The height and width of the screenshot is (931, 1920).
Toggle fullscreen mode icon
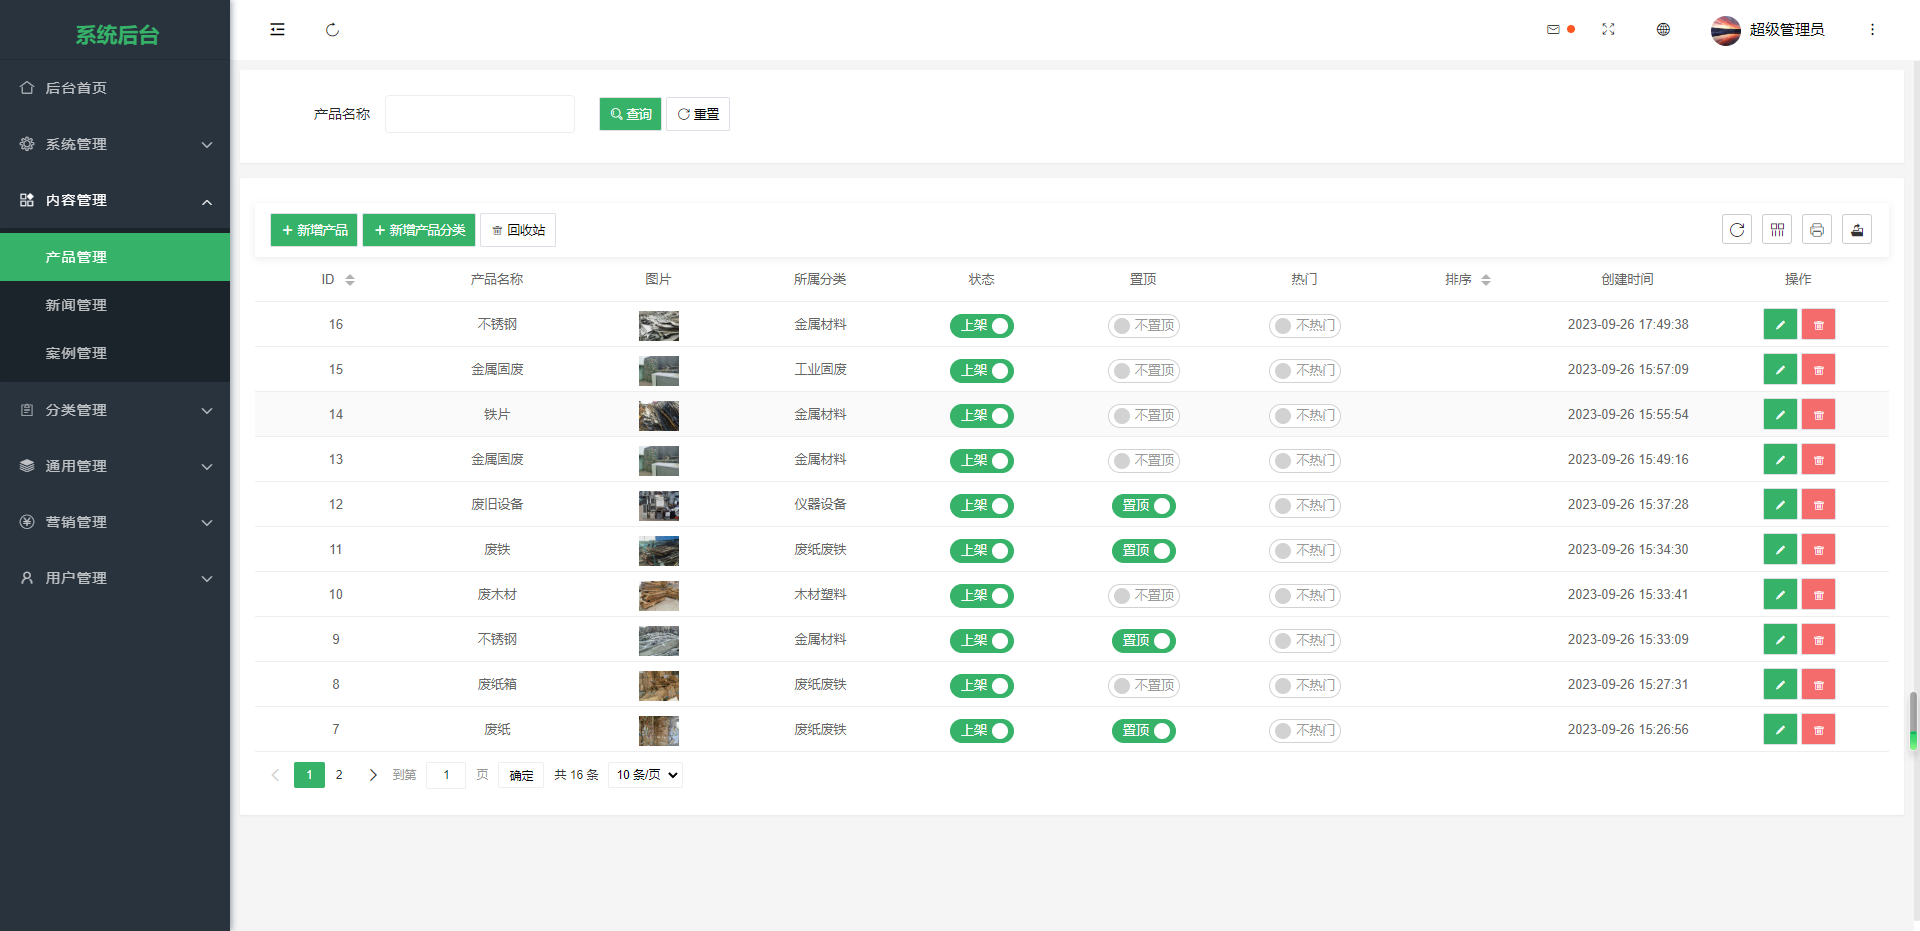[x=1608, y=30]
